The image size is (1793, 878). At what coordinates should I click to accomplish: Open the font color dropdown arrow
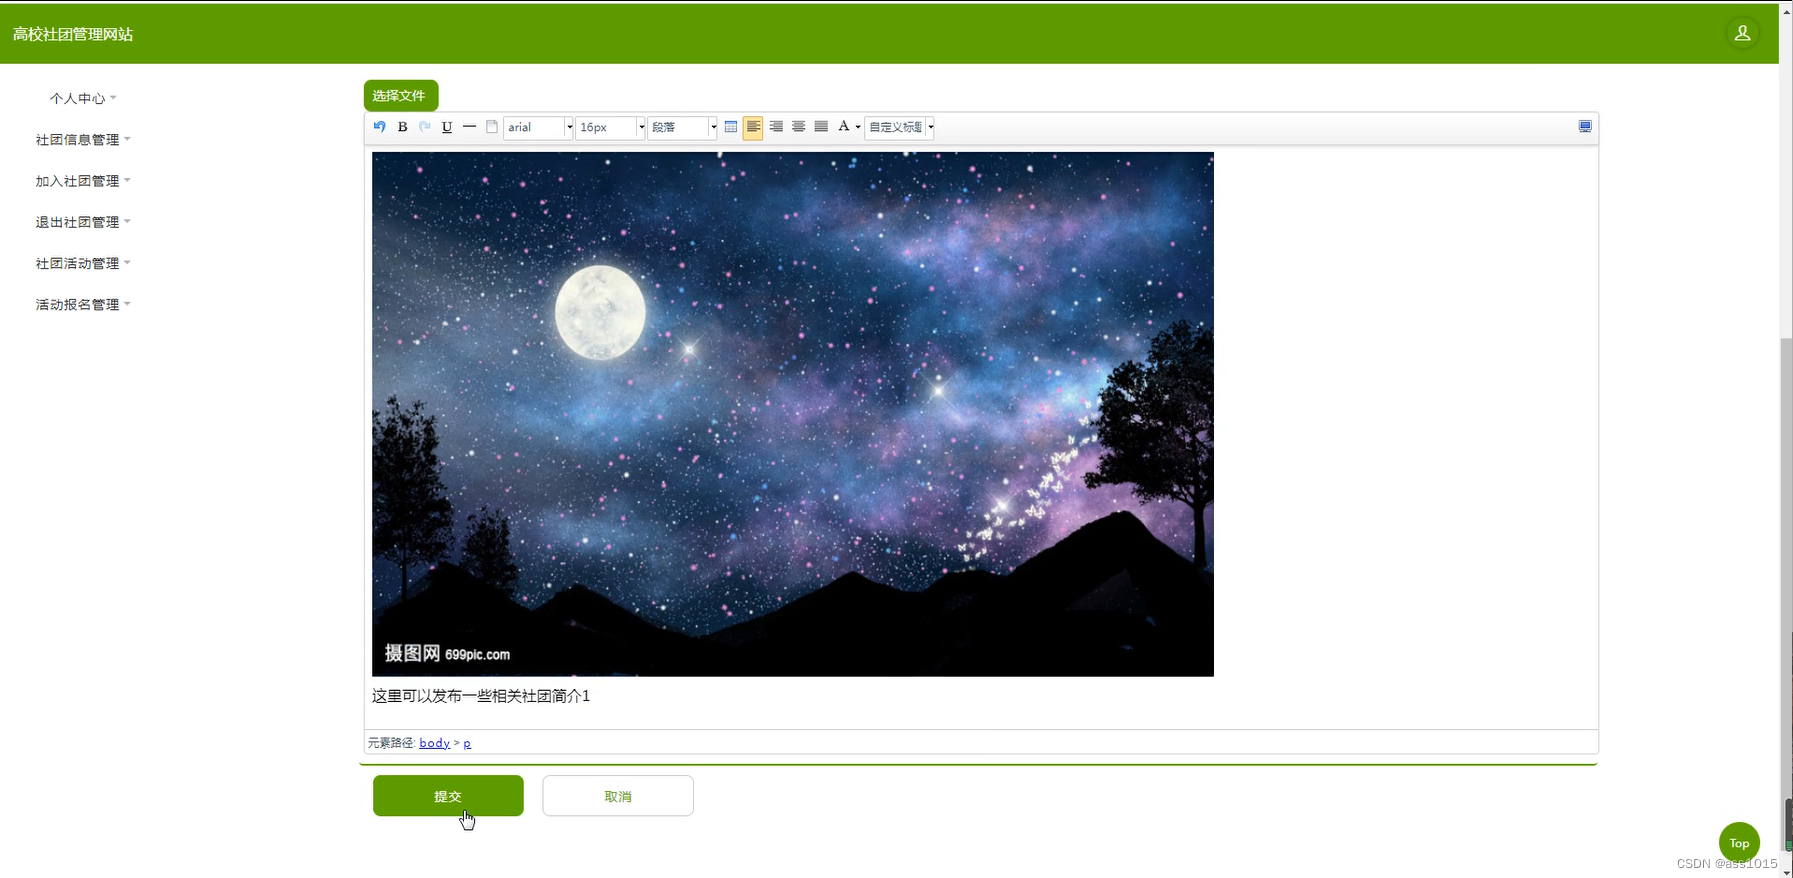tap(858, 127)
